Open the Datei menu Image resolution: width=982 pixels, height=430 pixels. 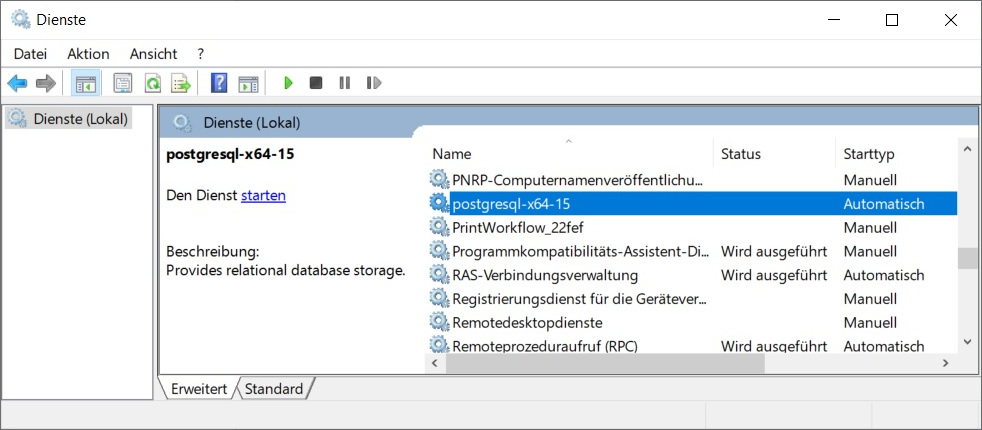coord(30,54)
